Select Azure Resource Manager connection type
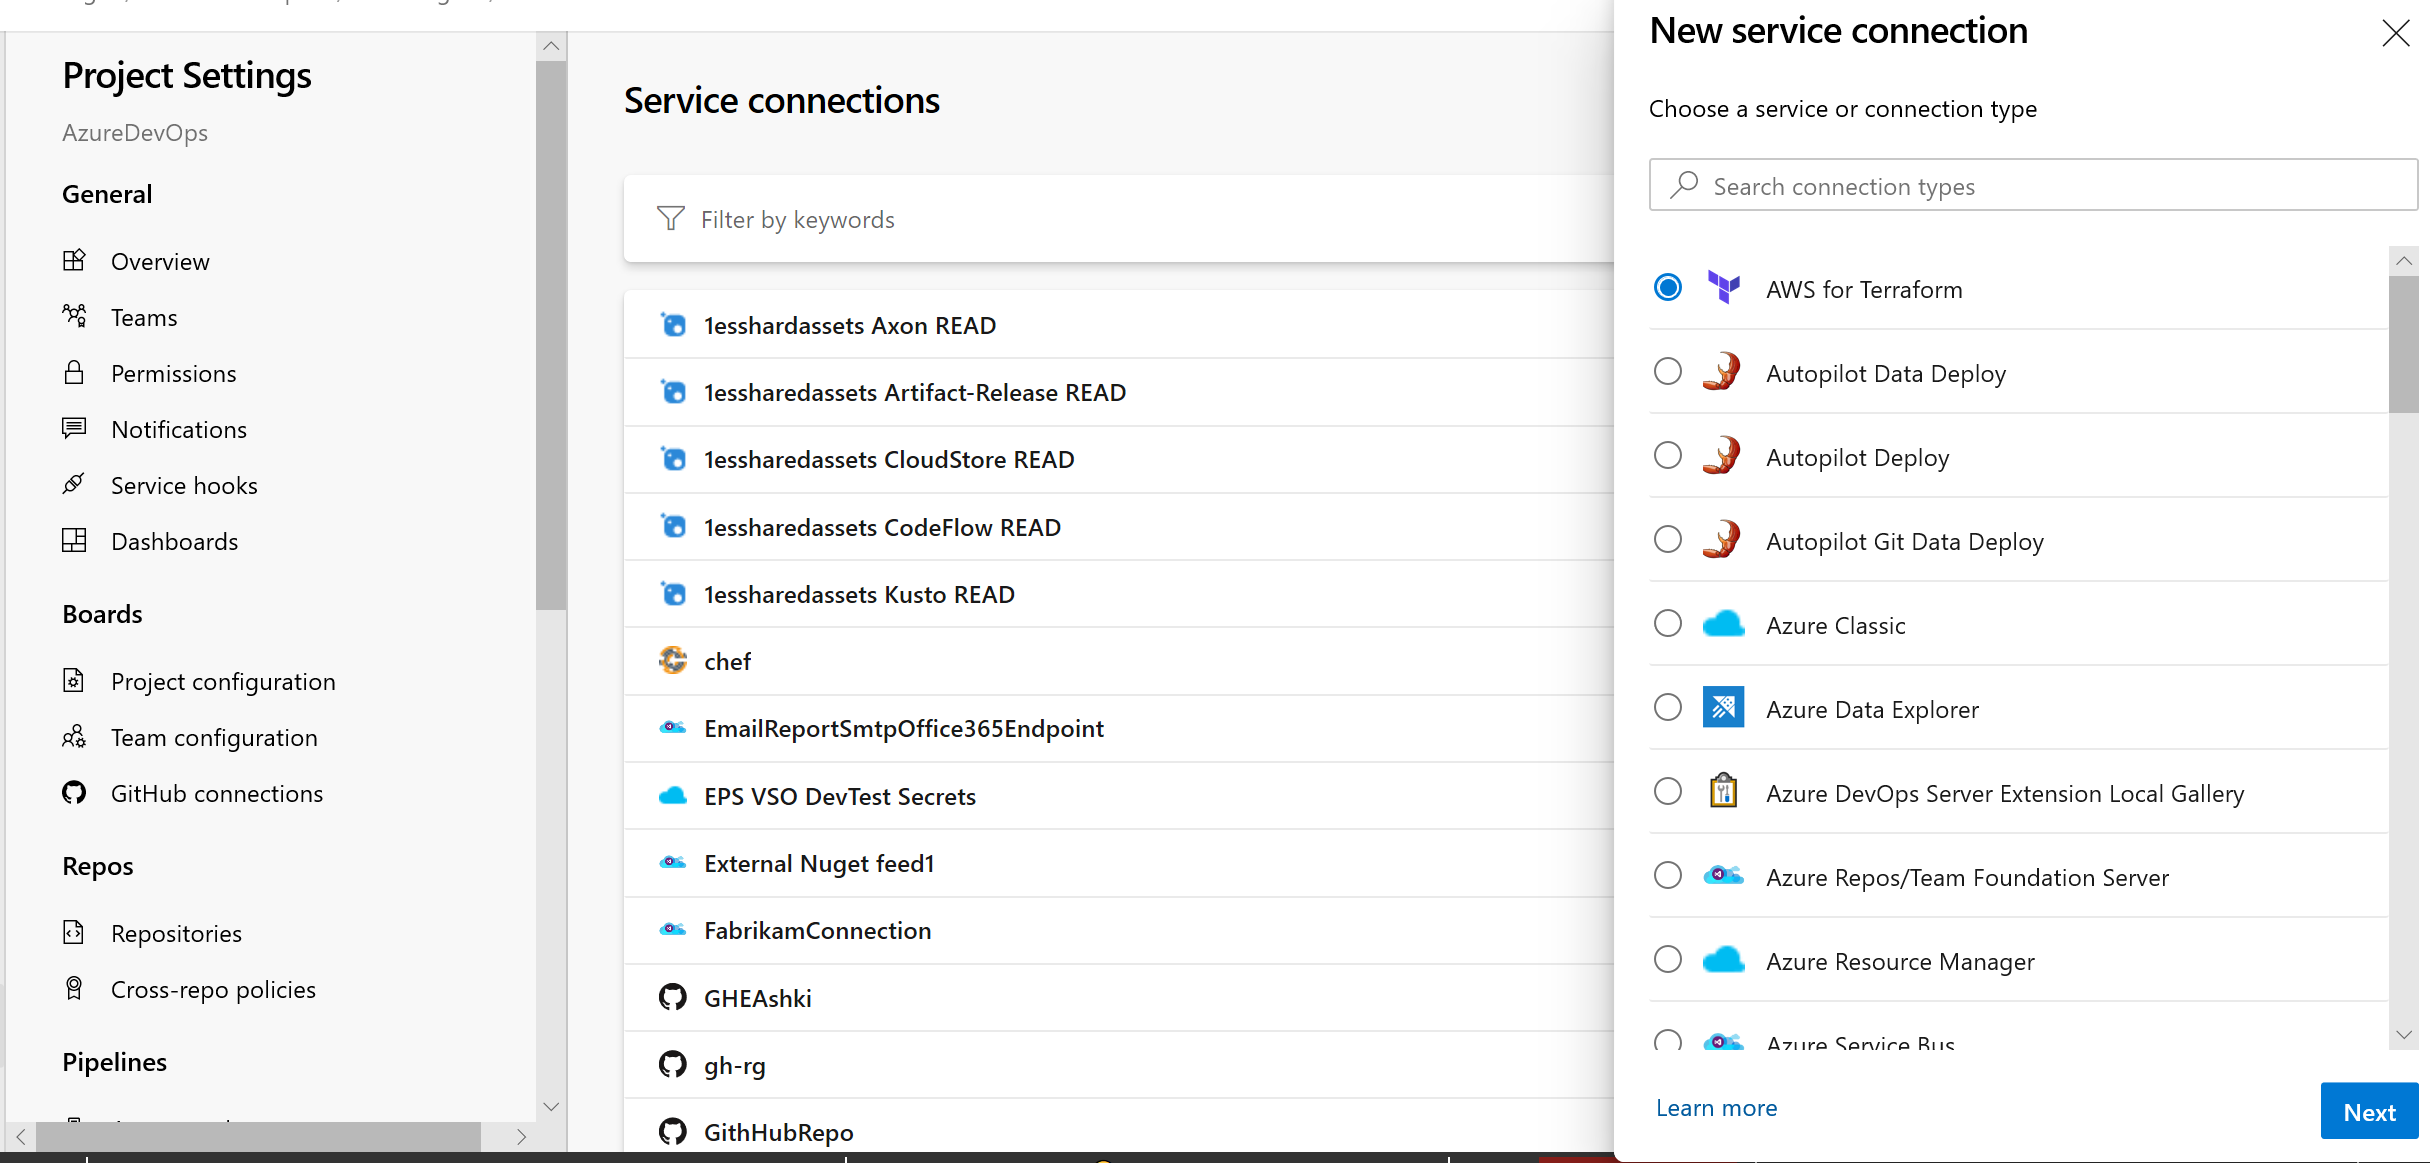The width and height of the screenshot is (2430, 1163). coord(1671,960)
